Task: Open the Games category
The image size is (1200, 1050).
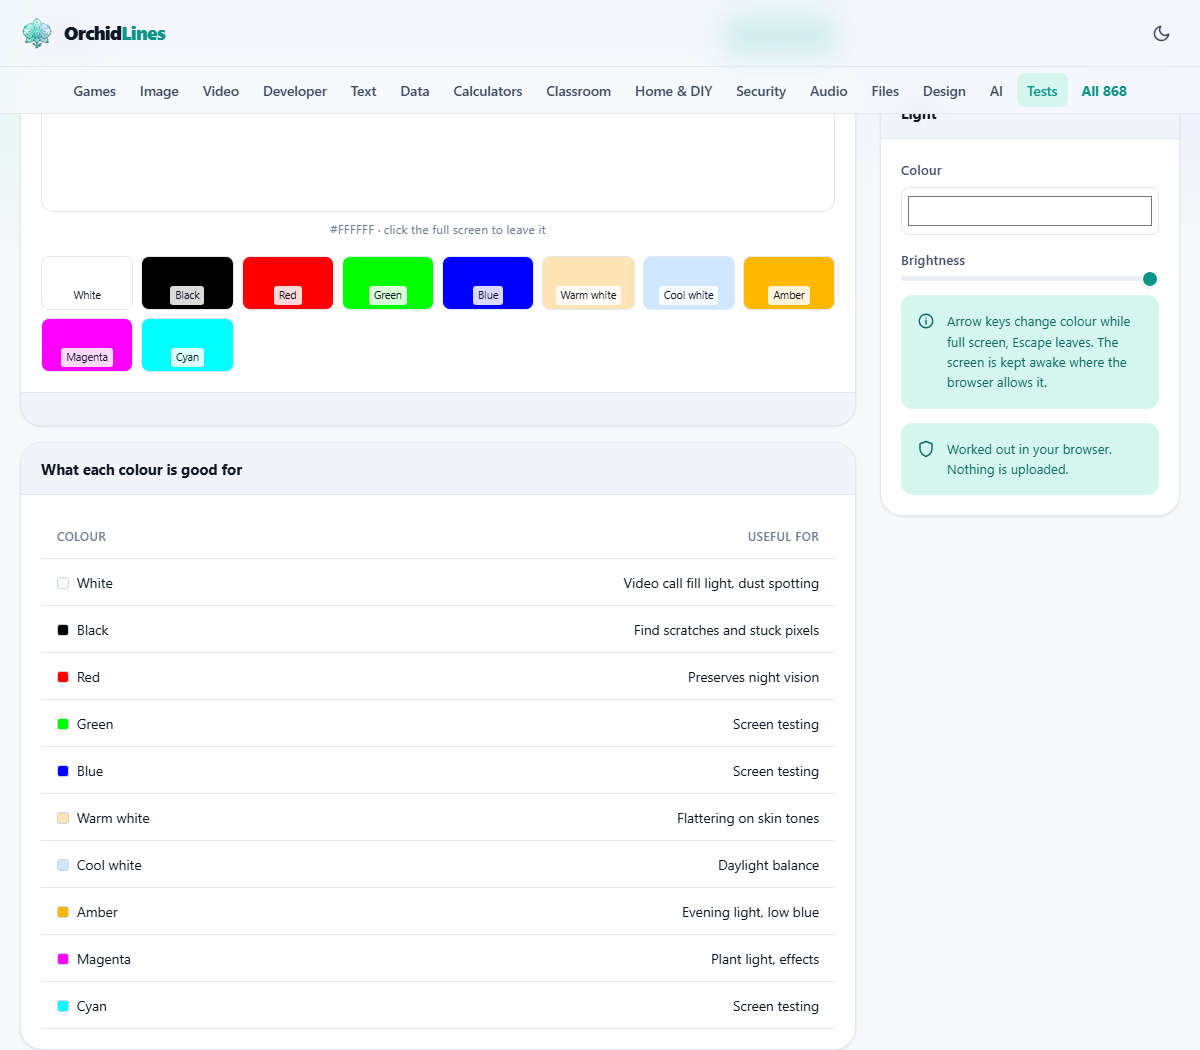Action: click(x=95, y=91)
